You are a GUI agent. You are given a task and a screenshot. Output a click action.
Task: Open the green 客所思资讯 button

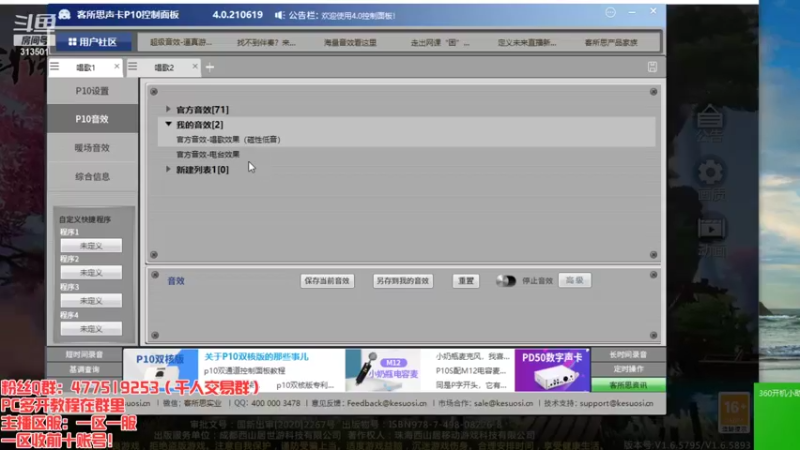click(629, 385)
